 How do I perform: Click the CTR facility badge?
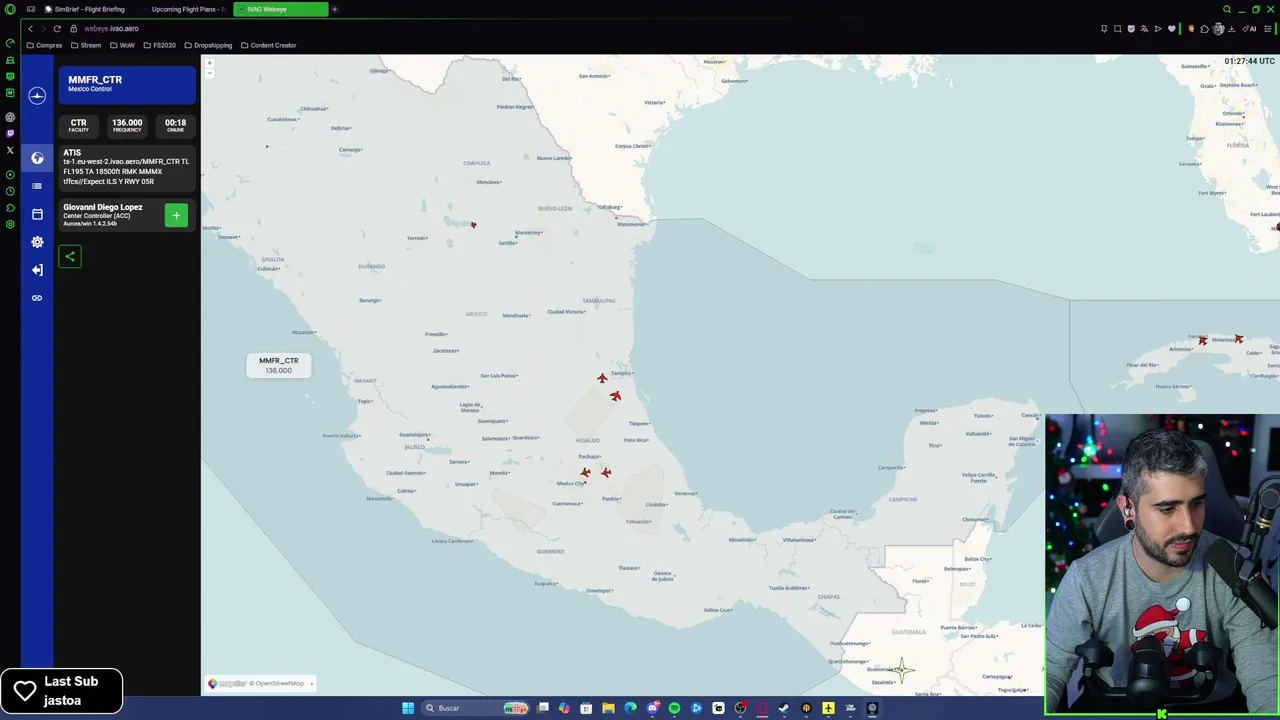click(78, 125)
